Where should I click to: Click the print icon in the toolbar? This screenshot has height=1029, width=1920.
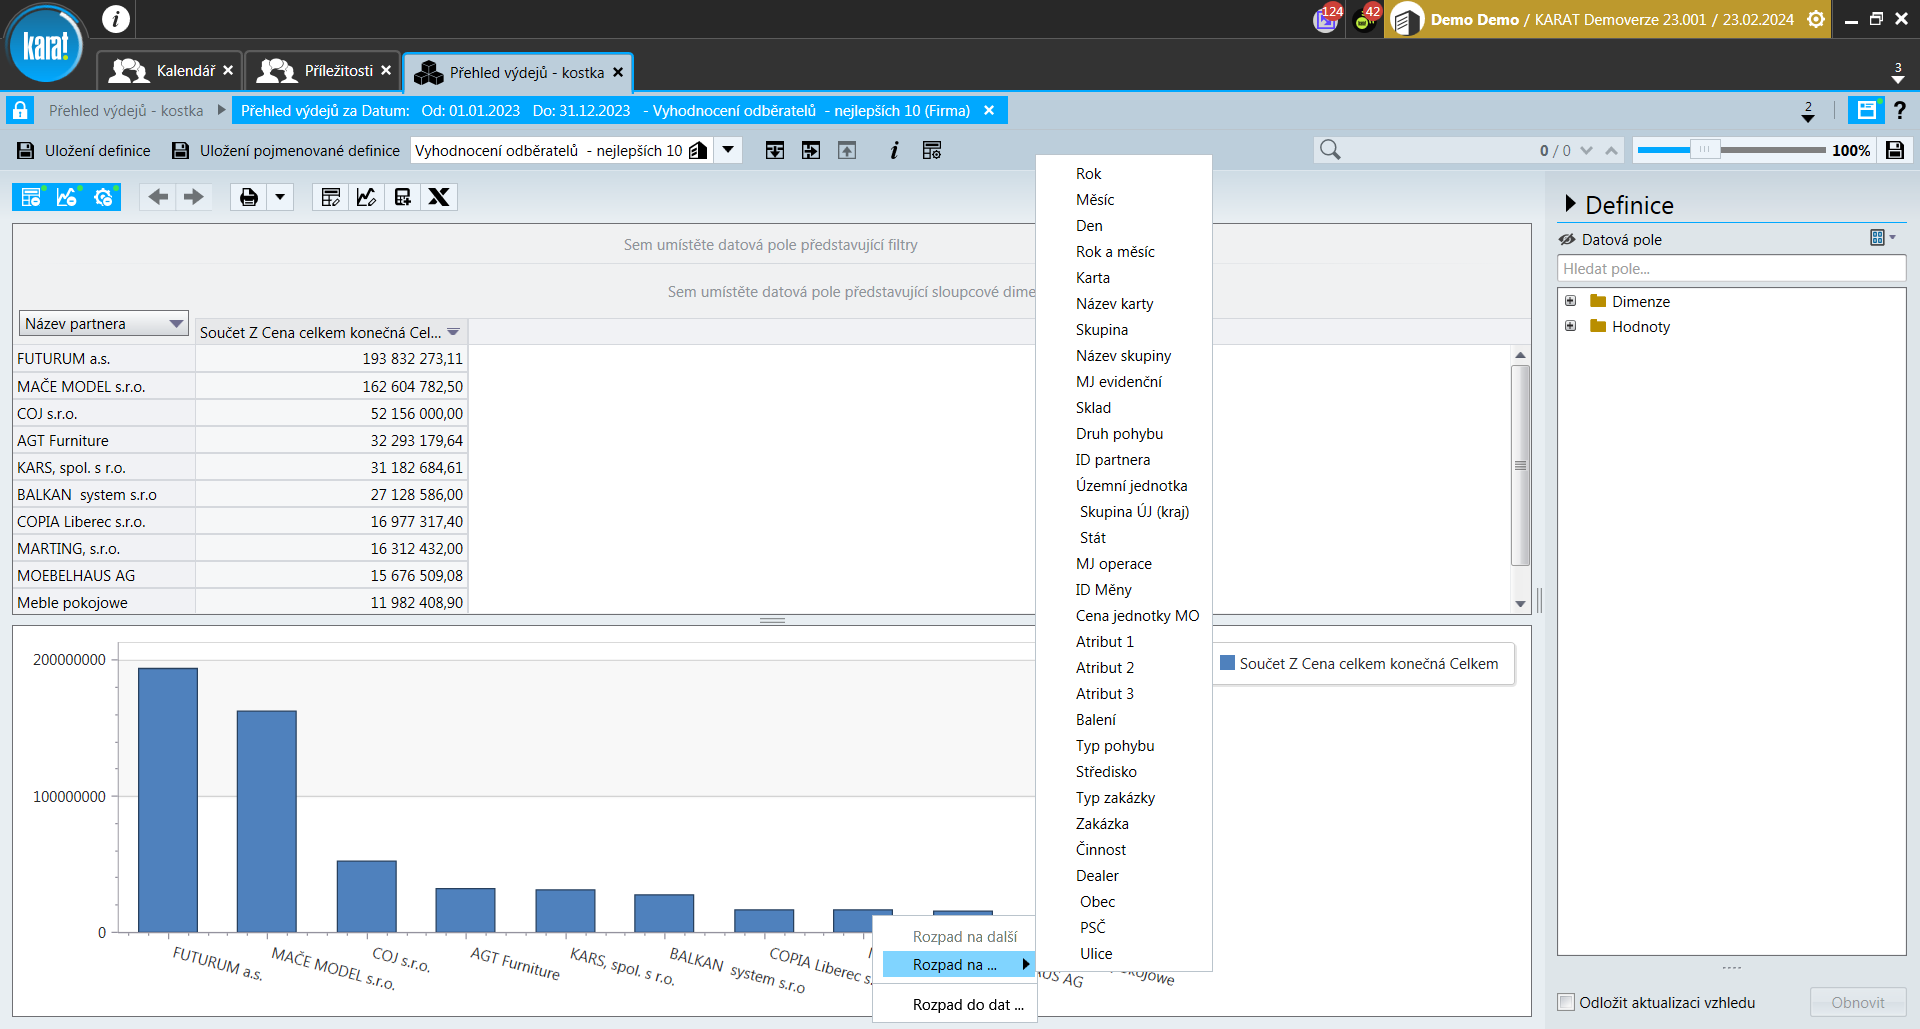(x=249, y=197)
